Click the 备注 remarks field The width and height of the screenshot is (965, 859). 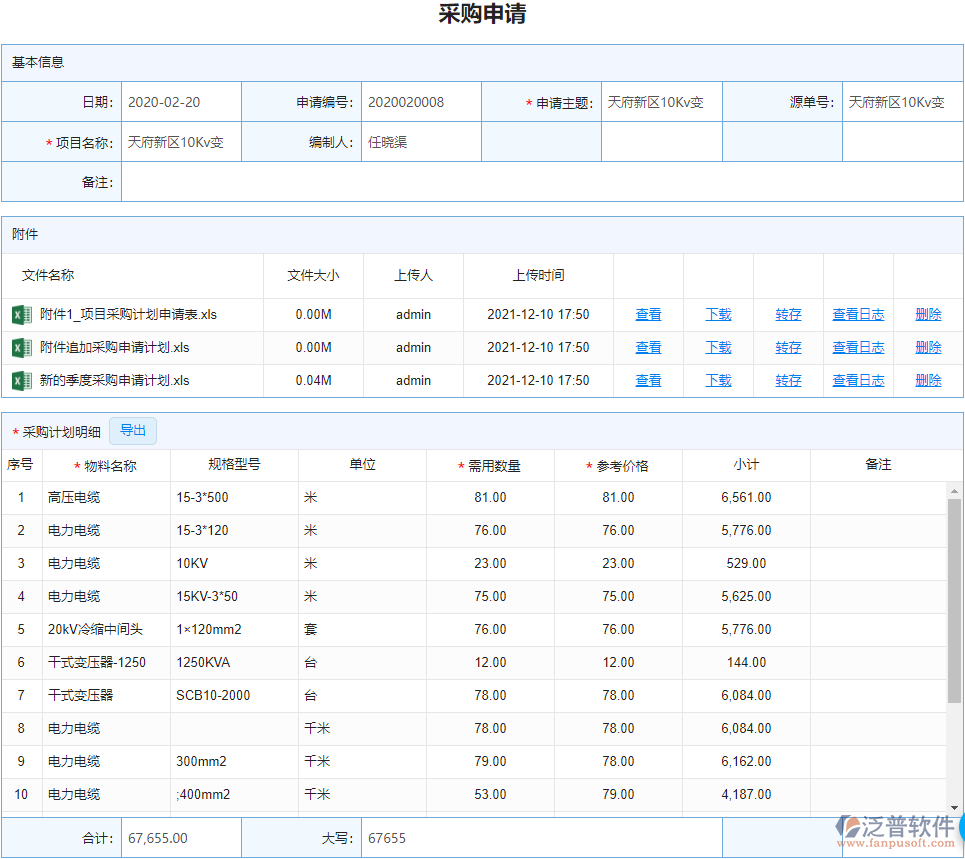[541, 182]
